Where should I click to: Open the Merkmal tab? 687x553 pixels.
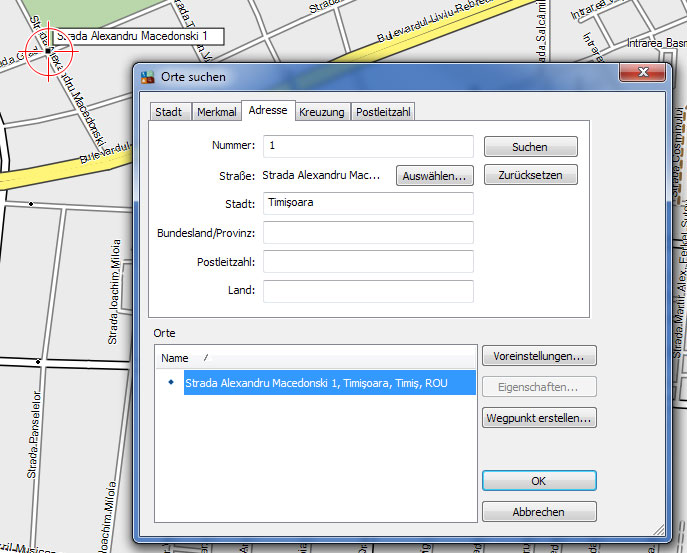coord(216,112)
